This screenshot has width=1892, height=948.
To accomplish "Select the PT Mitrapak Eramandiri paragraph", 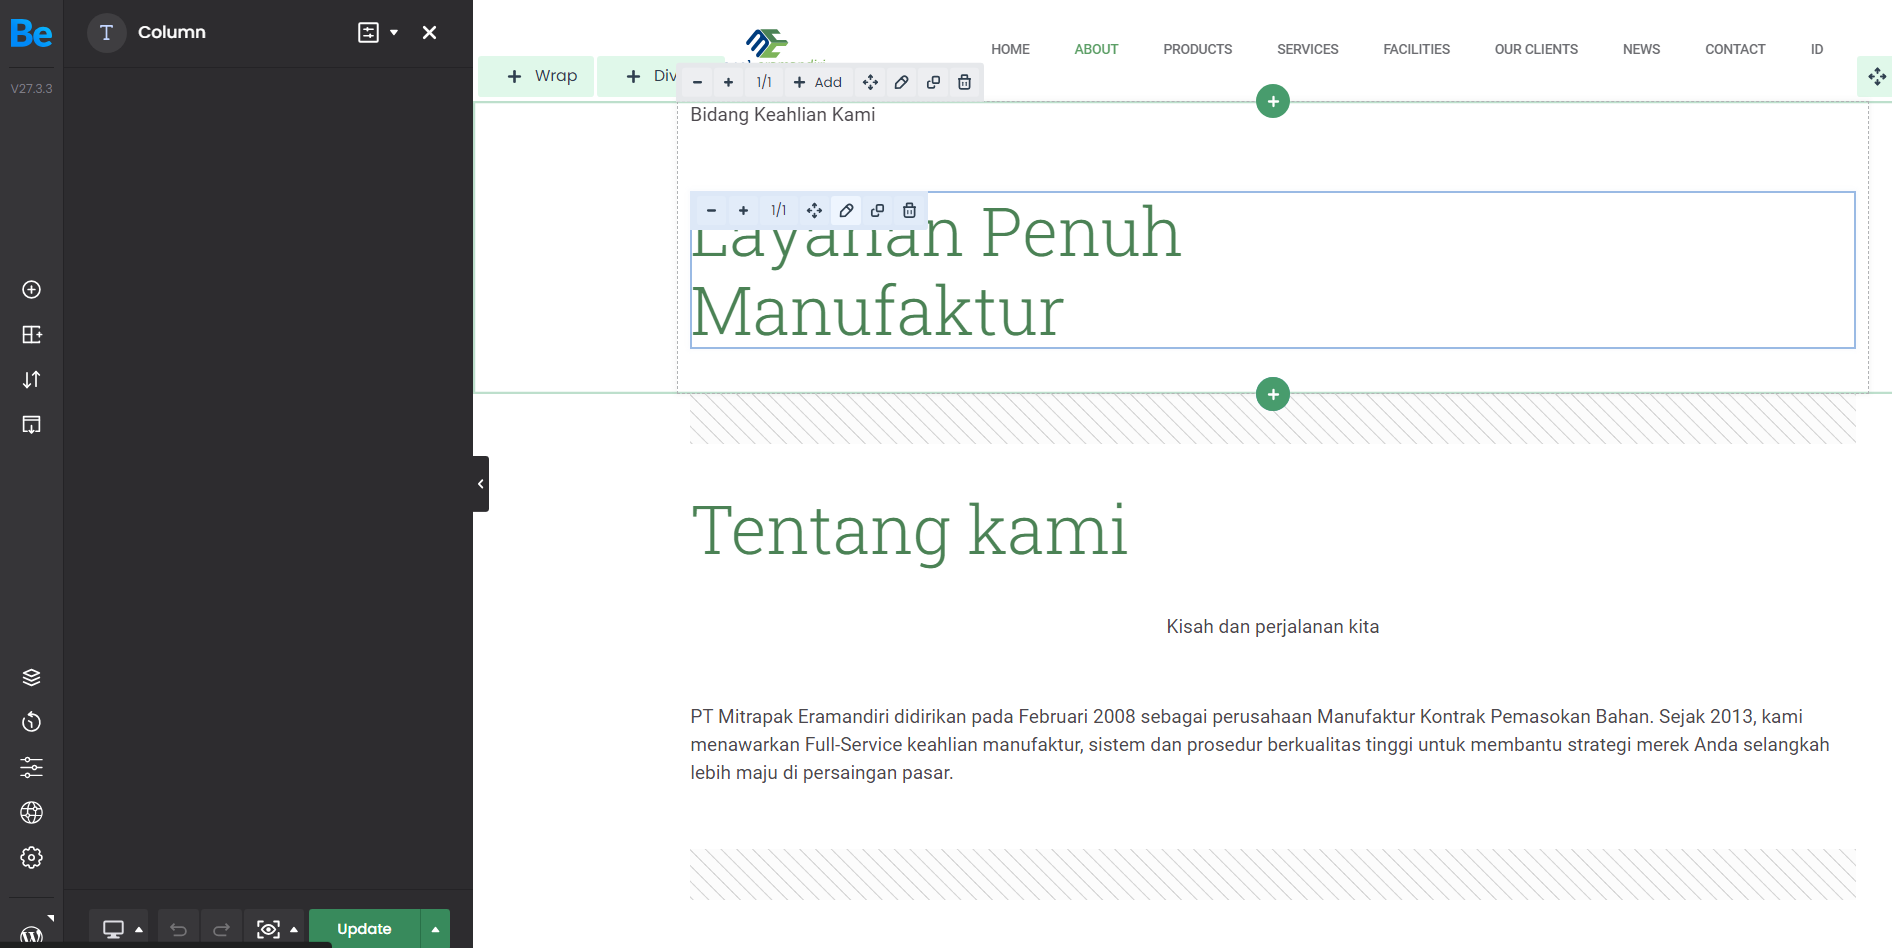I will click(x=1260, y=744).
